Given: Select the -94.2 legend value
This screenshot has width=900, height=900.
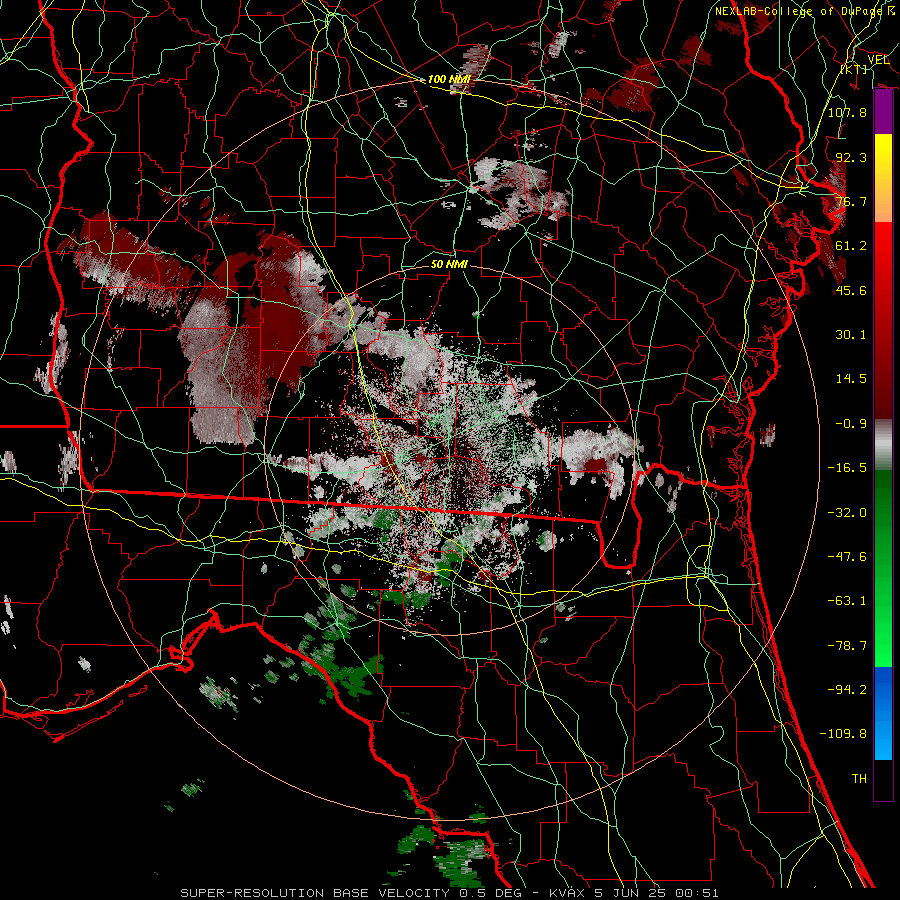Looking at the screenshot, I should 847,690.
